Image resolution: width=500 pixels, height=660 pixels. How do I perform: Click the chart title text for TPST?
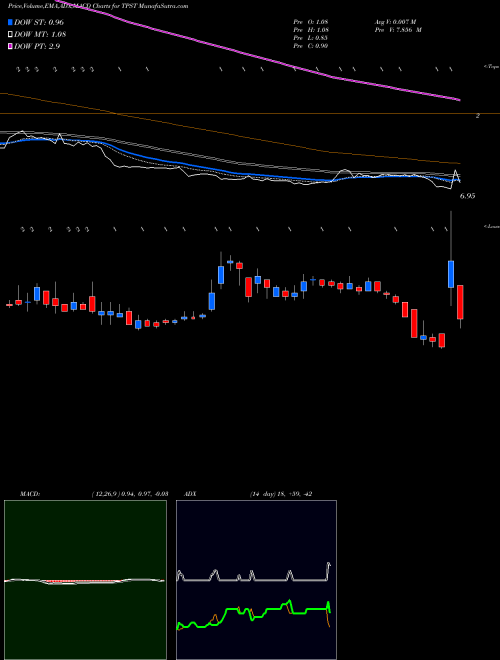pos(98,6)
